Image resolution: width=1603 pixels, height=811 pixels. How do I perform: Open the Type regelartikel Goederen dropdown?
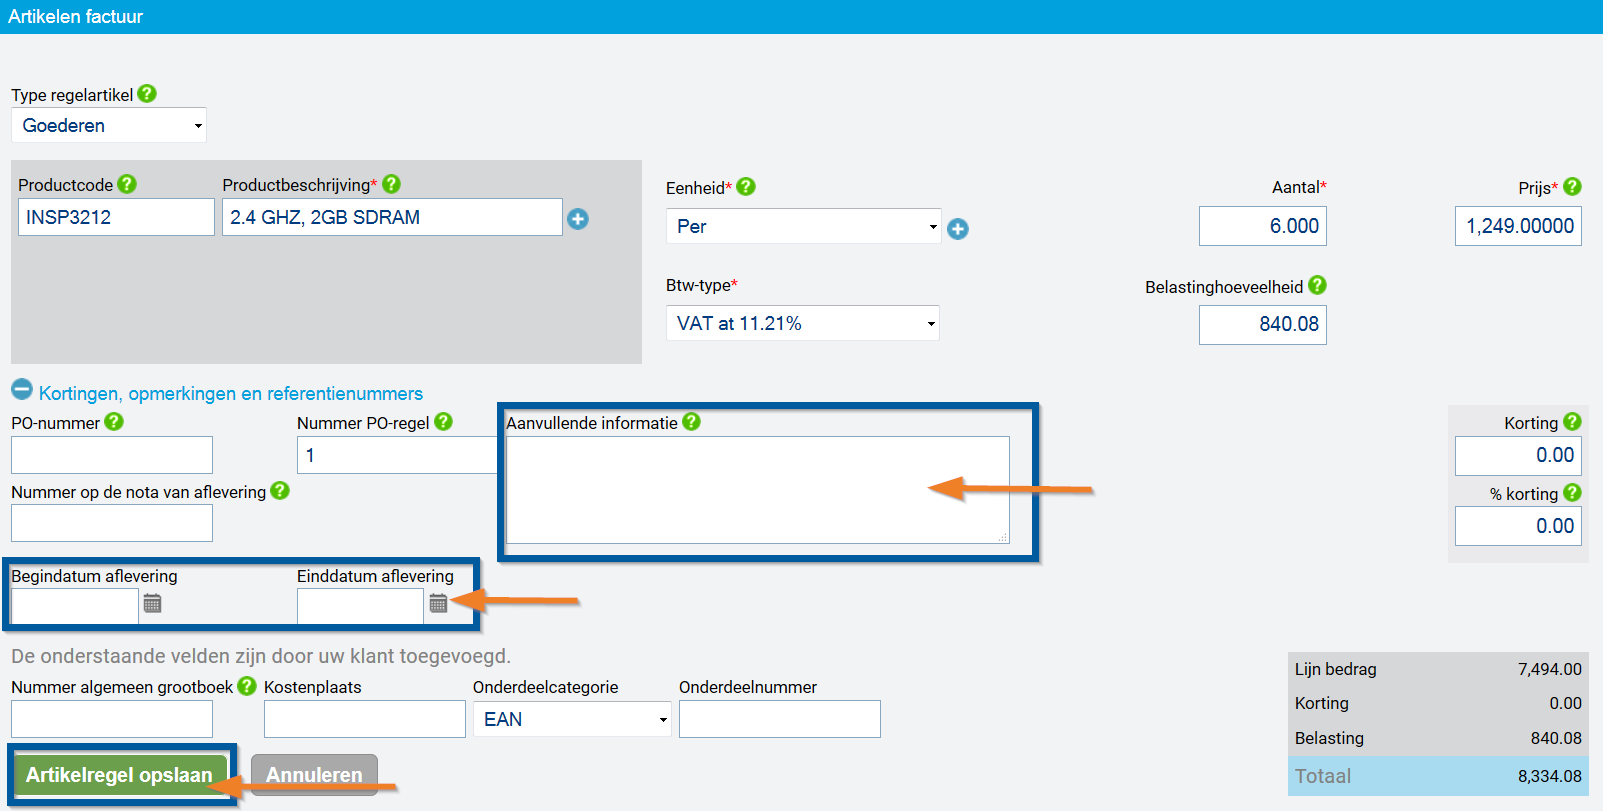[x=109, y=125]
